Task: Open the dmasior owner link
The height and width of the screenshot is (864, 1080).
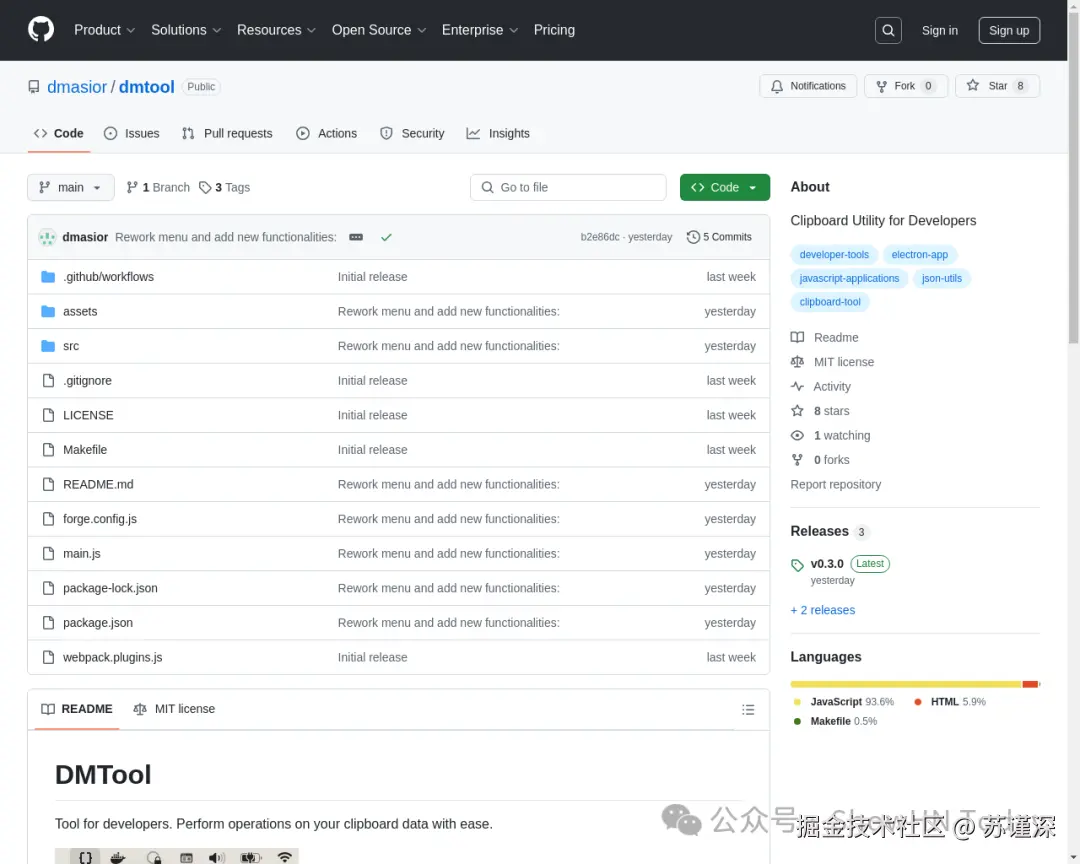Action: (77, 87)
